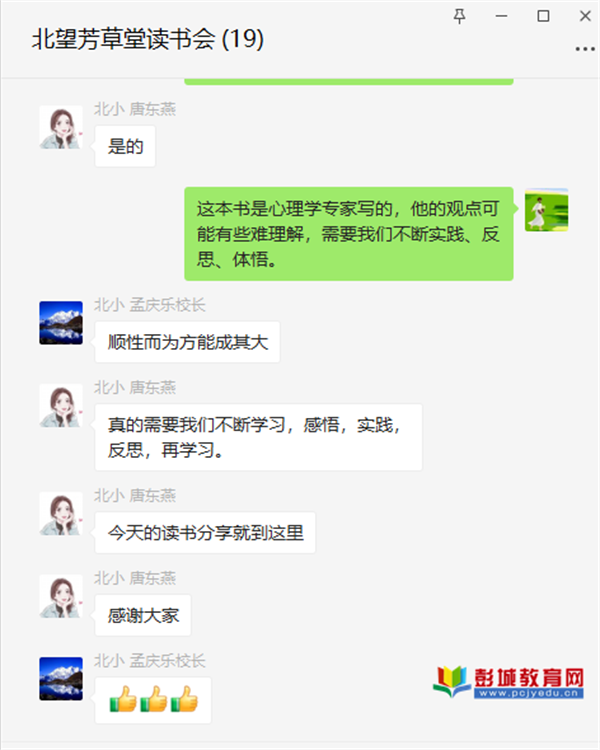Click the group title 北望芳草堂读书会 (19)
The image size is (600, 750).
tap(148, 39)
